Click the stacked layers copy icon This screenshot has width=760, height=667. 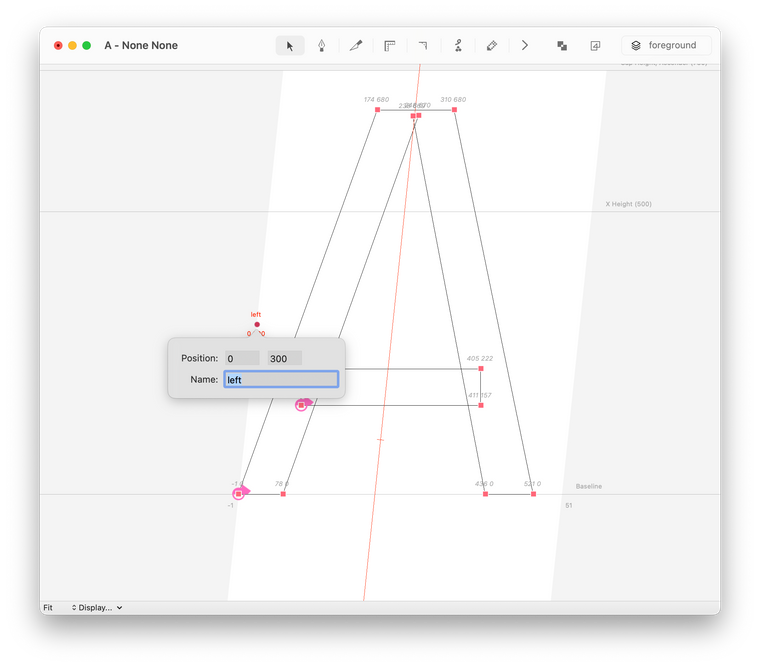tap(595, 46)
